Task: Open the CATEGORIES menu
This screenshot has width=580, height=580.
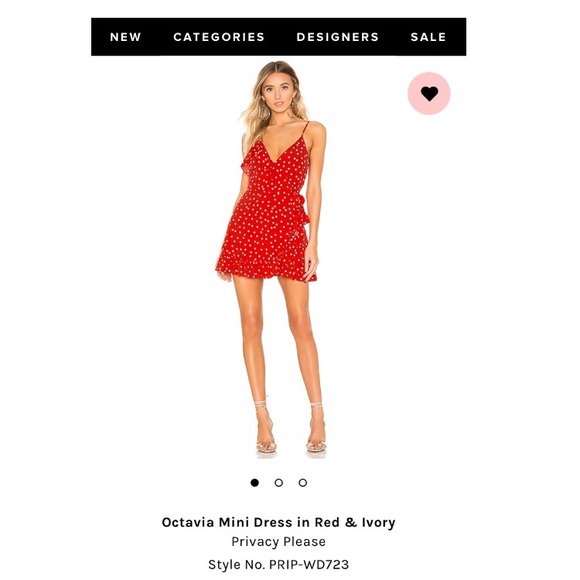Action: tap(219, 37)
